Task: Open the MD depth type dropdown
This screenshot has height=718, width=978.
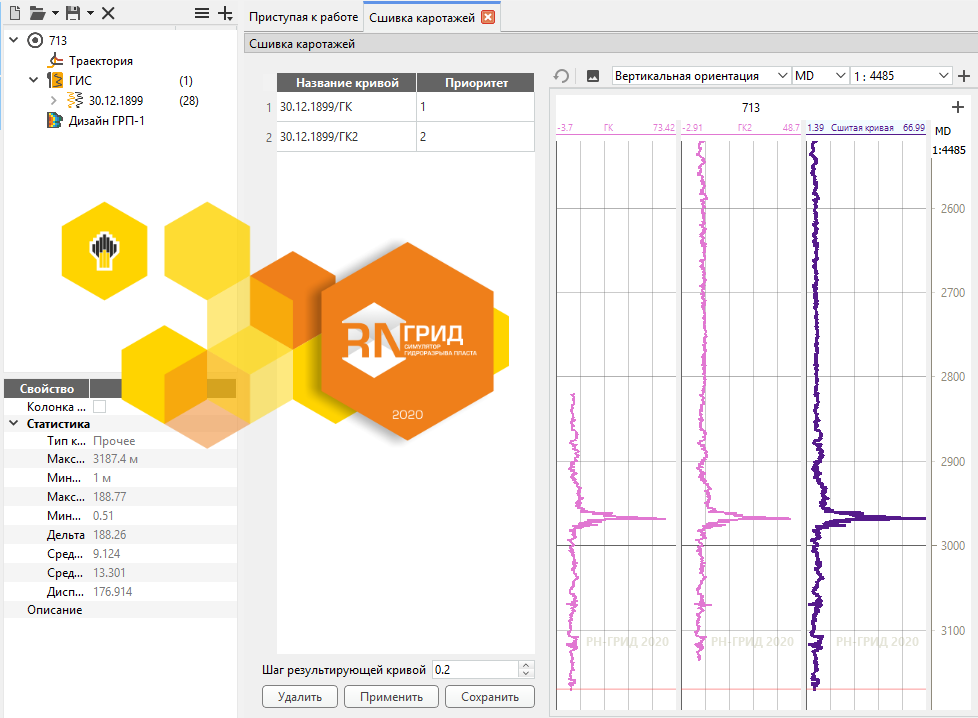Action: click(x=820, y=76)
